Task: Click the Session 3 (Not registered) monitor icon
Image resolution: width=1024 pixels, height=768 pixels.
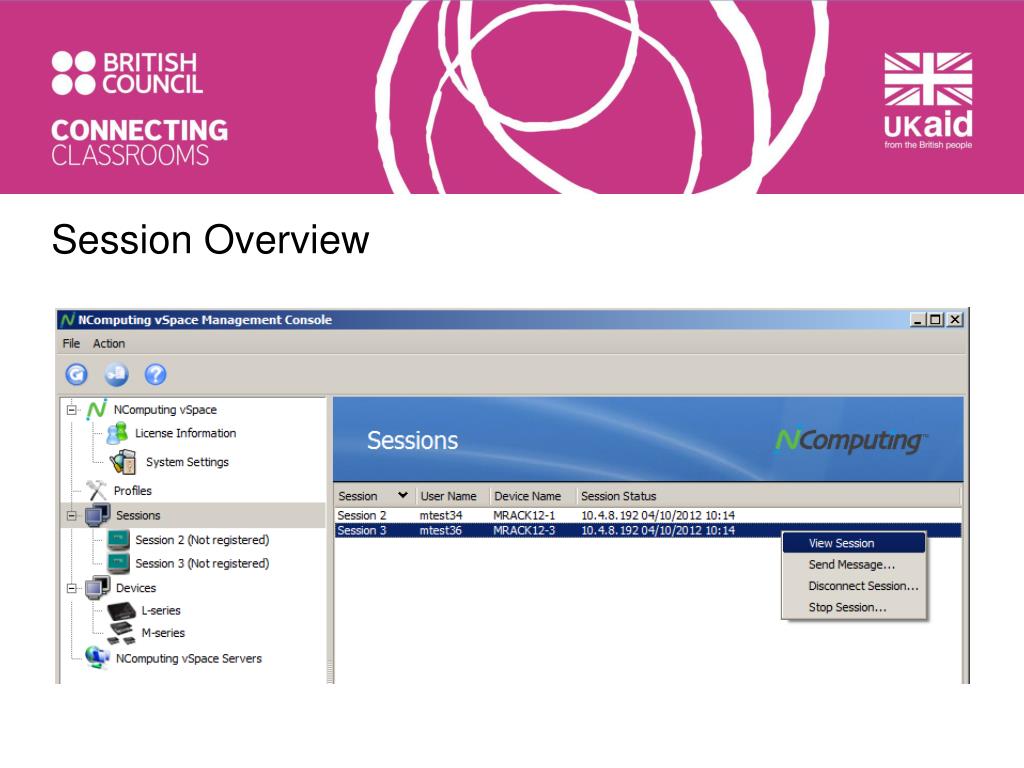Action: click(x=118, y=563)
